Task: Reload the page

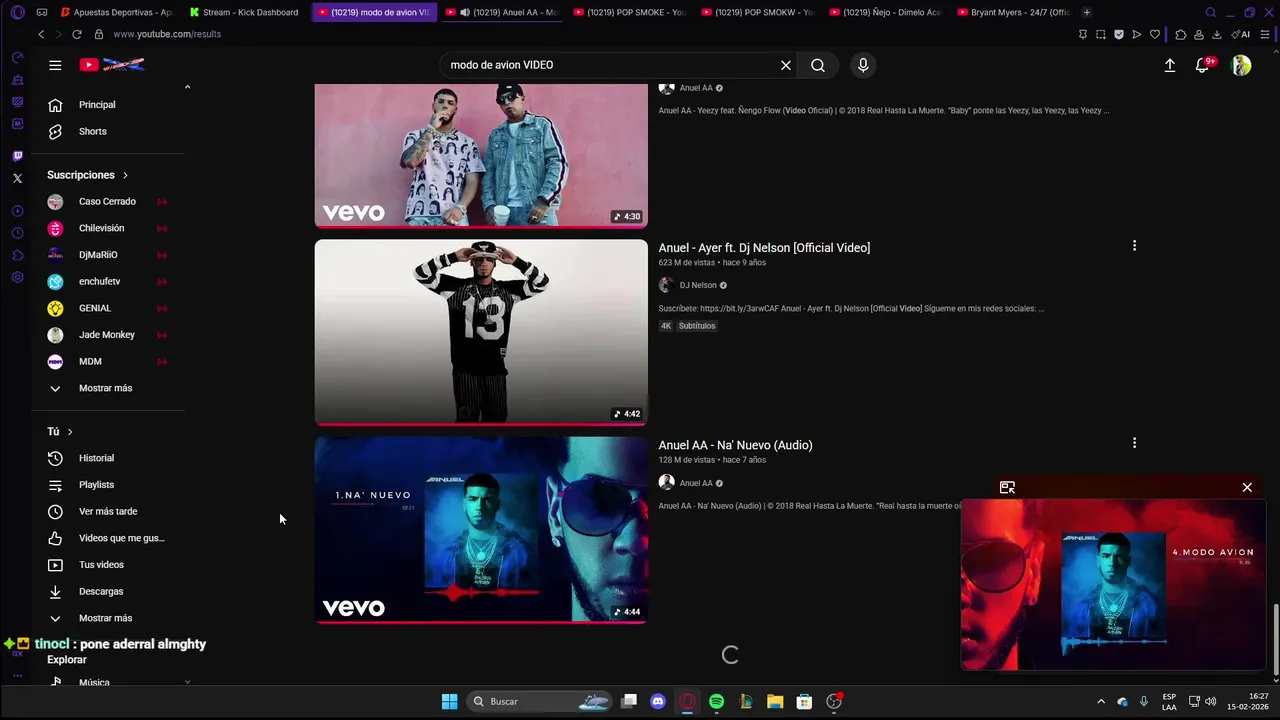Action: [x=77, y=34]
